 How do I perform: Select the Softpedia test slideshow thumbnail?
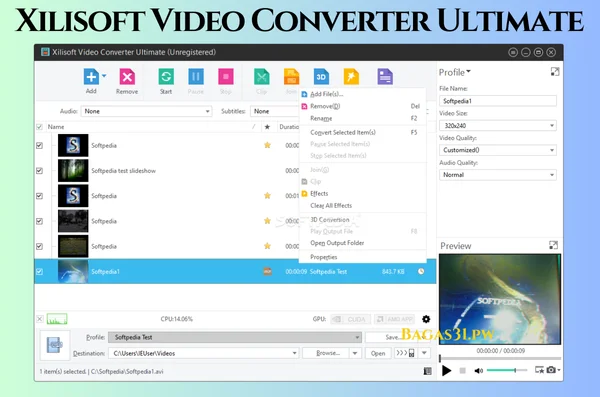pos(73,171)
